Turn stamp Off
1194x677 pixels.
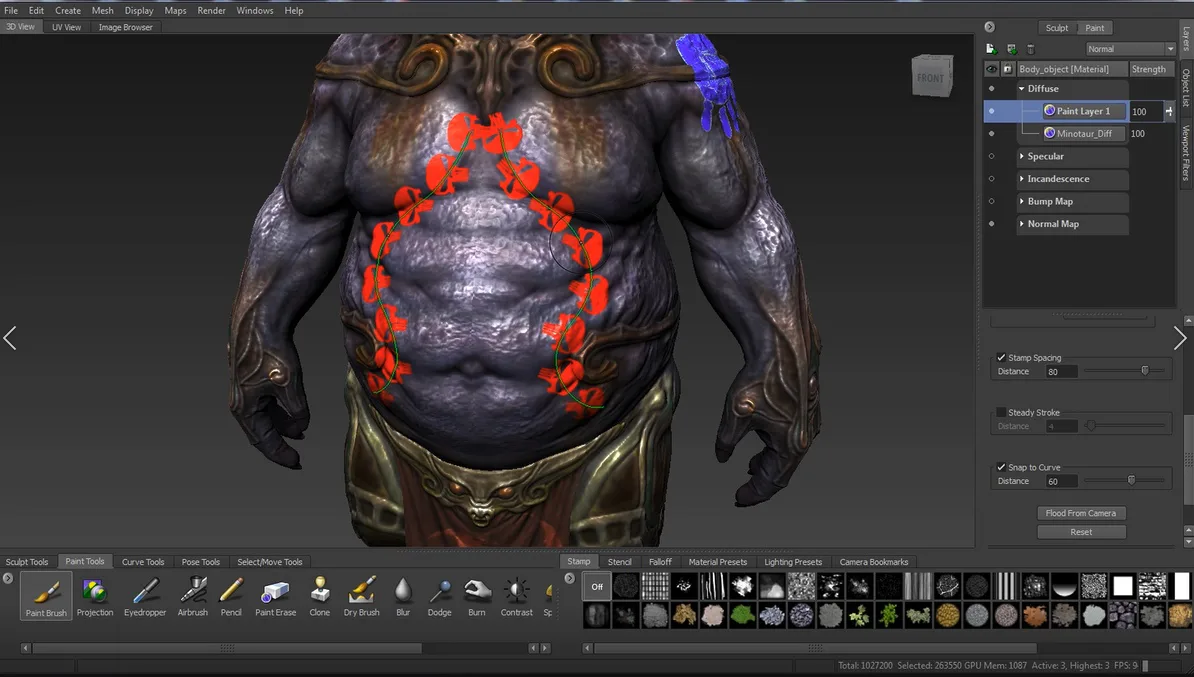tap(597, 586)
